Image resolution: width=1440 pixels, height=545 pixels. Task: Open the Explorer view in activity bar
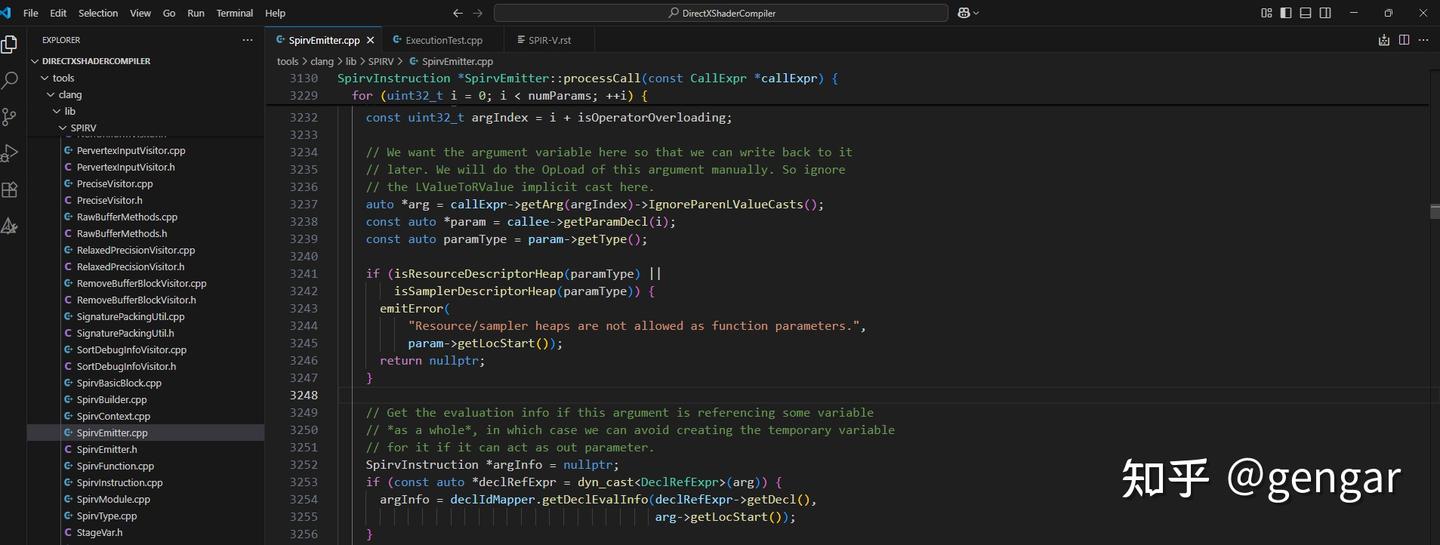coord(10,45)
